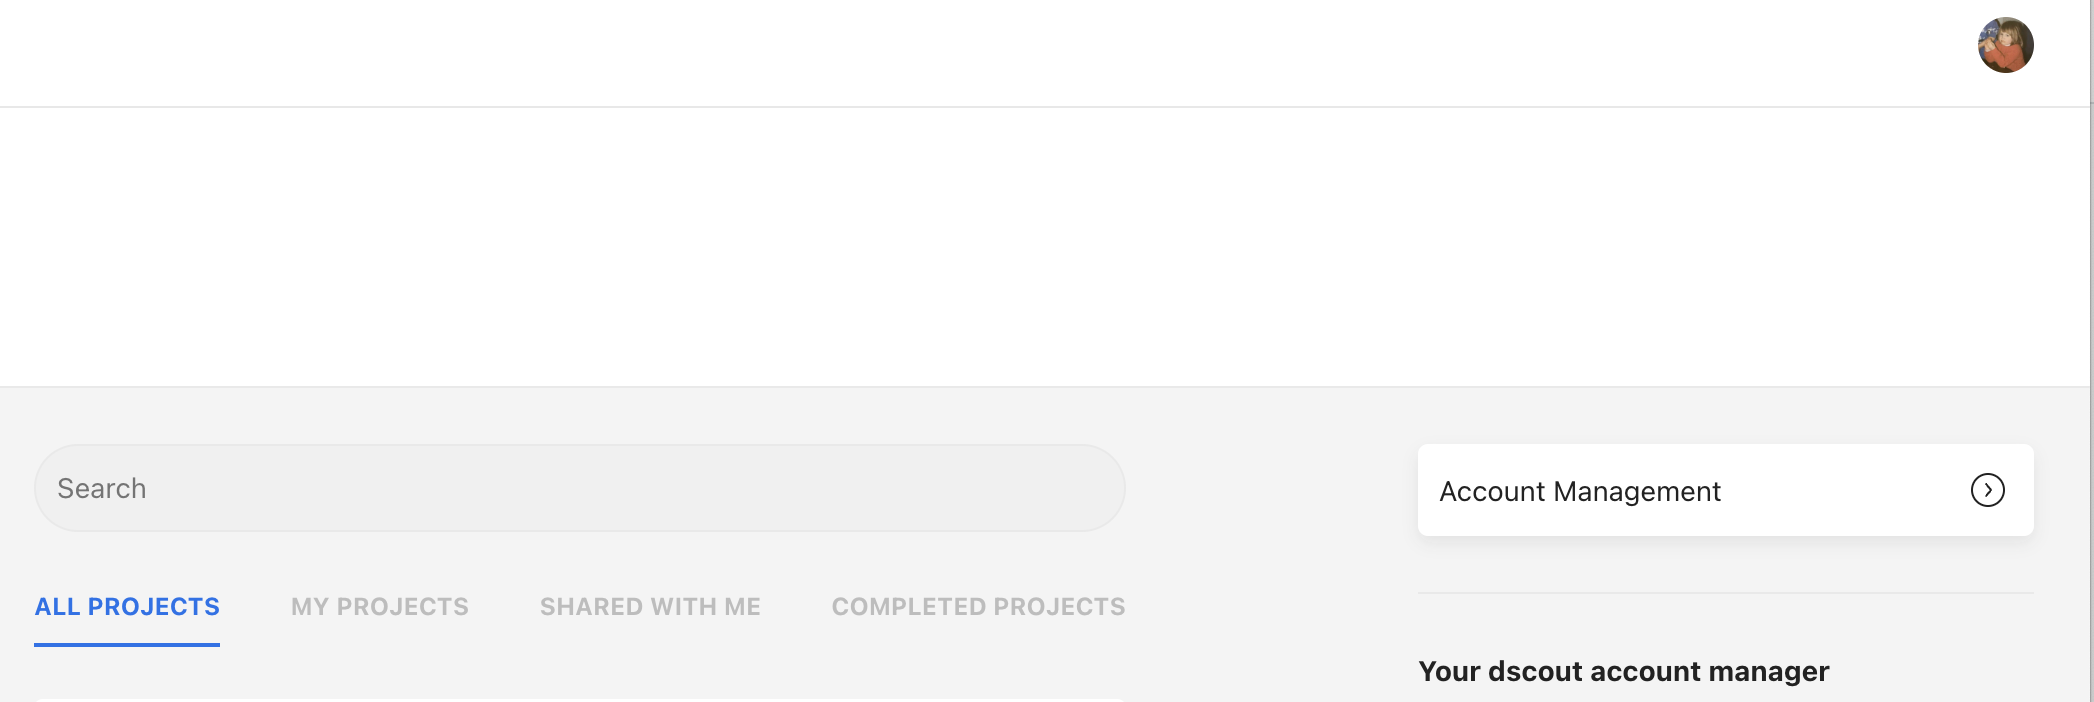2094x702 pixels.
Task: Click the Your dscout account manager heading
Action: (x=1624, y=671)
